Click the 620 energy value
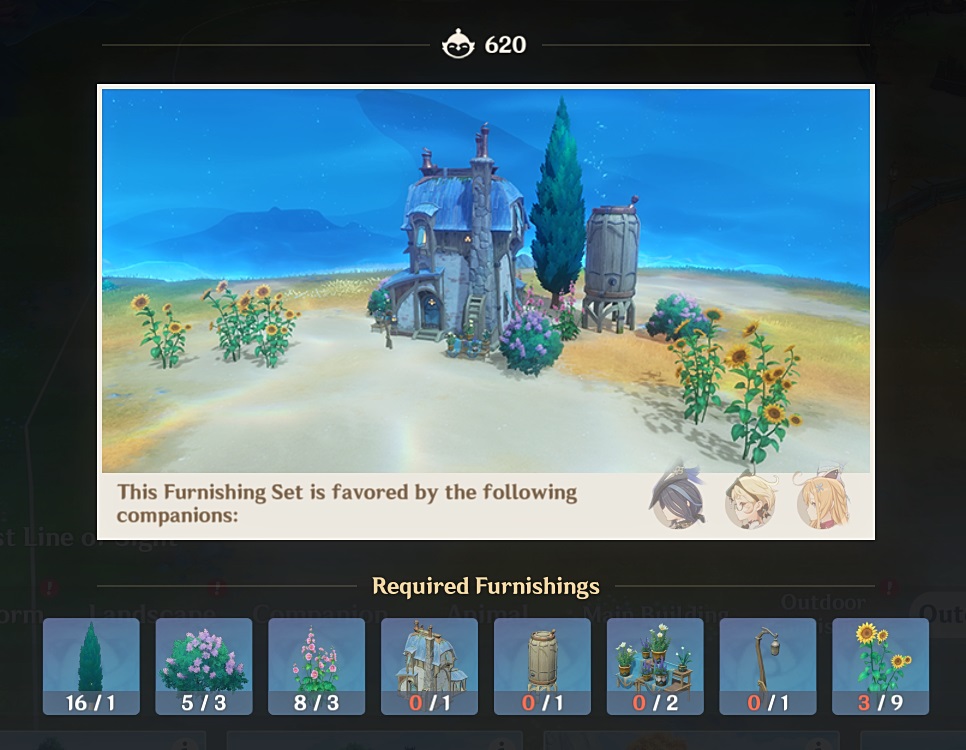The image size is (966, 750). [x=505, y=44]
